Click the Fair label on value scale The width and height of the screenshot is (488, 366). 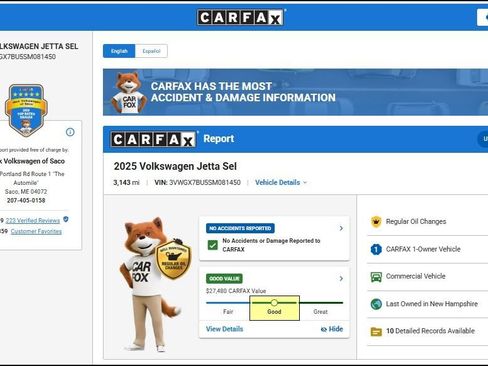pos(228,312)
